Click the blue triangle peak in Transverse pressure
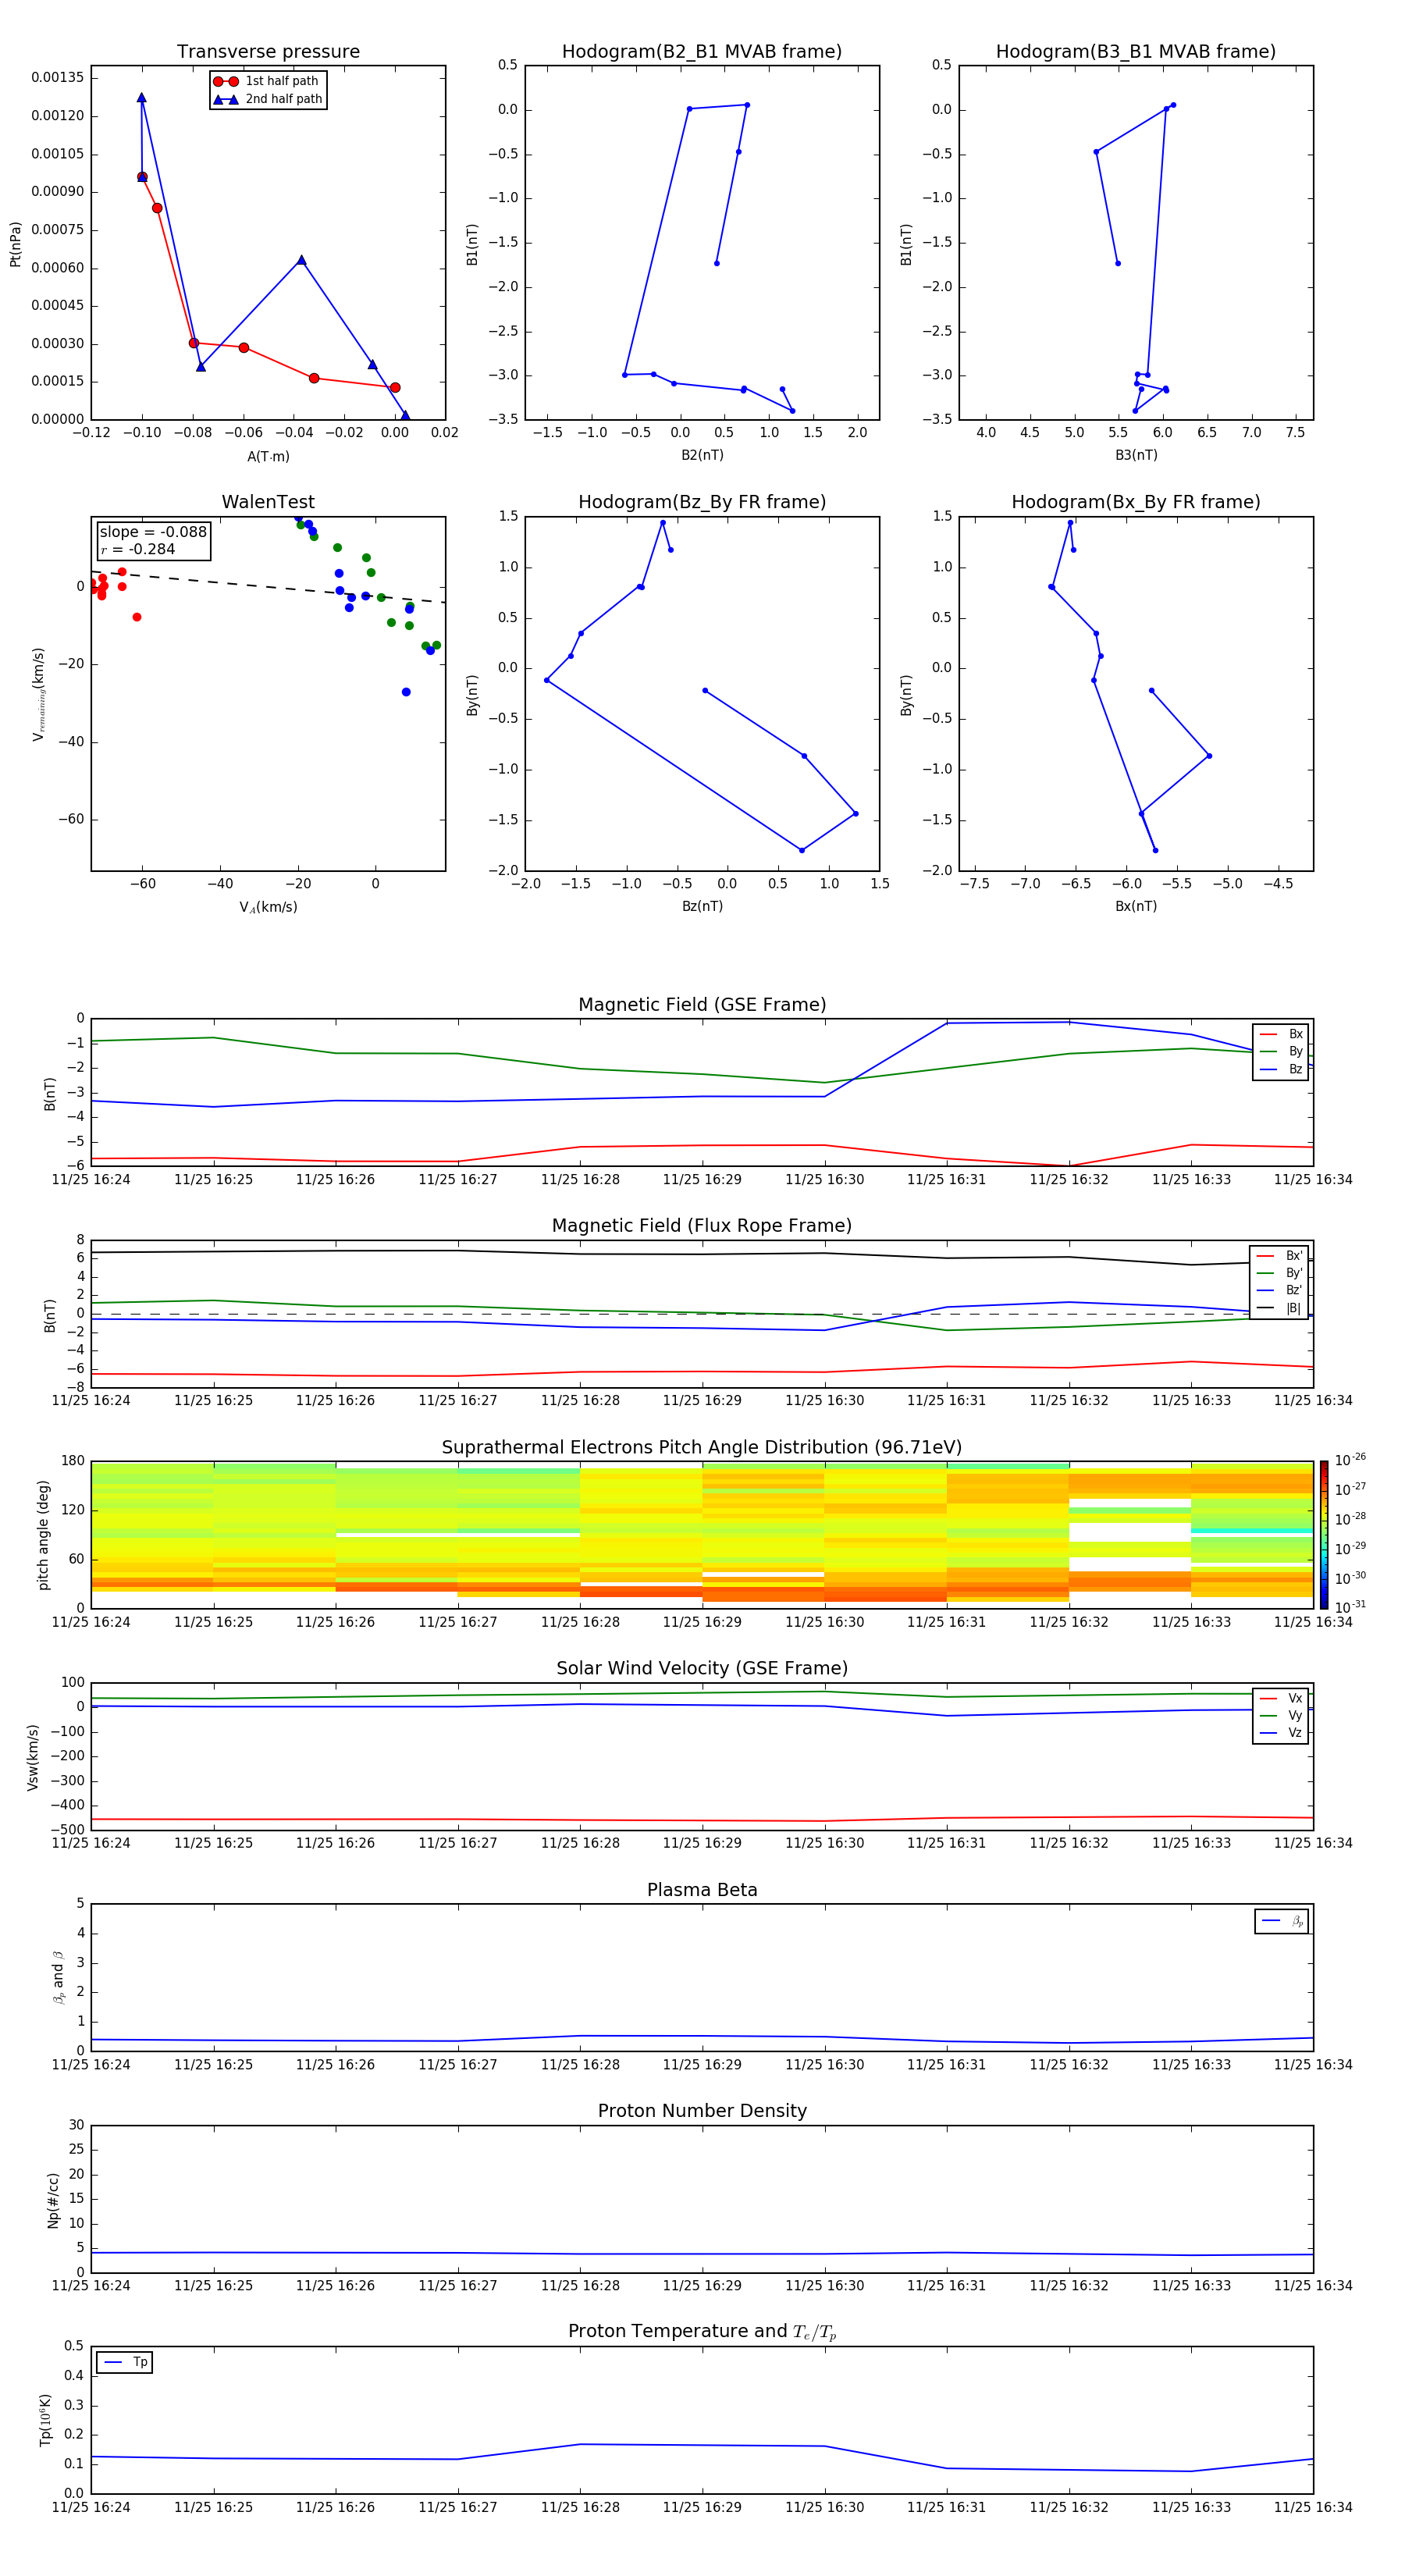This screenshot has height=2576, width=1405. [142, 98]
